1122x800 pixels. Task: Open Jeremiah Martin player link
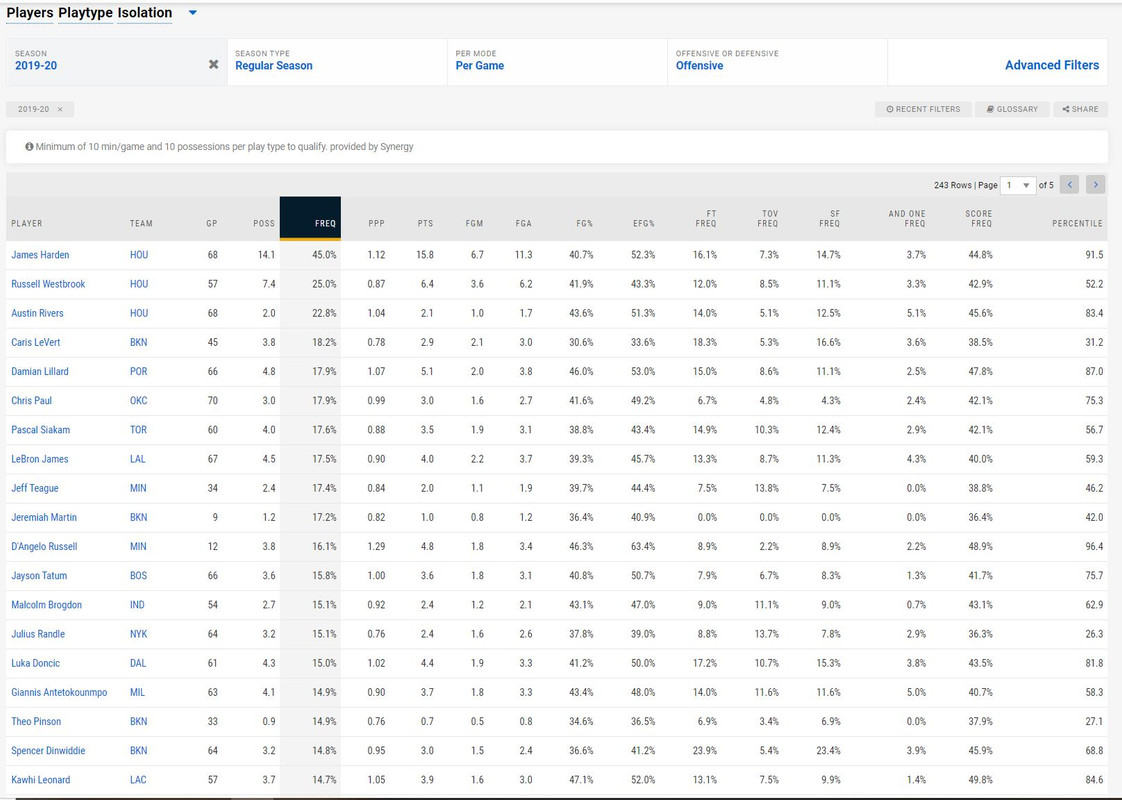44,517
